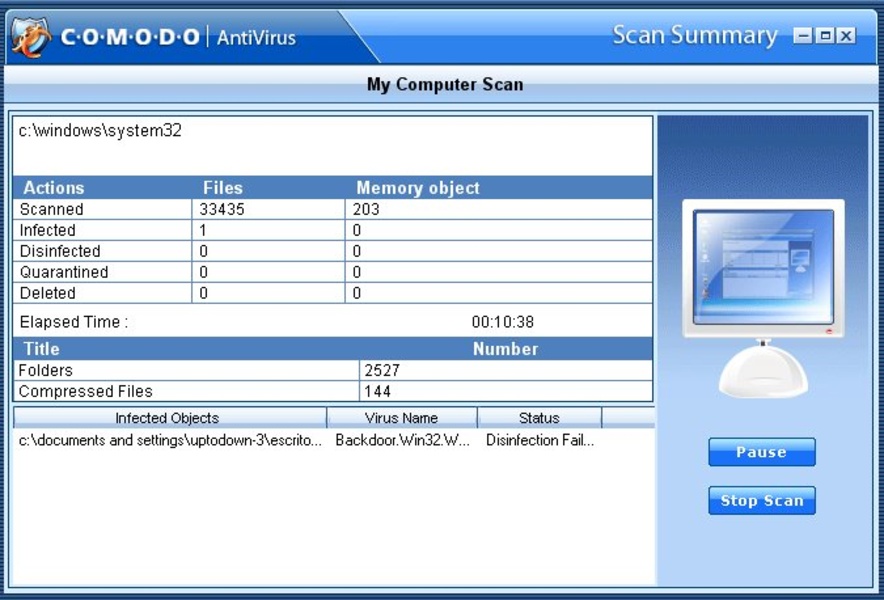The height and width of the screenshot is (600, 884).
Task: Click the memory object count 203
Action: pyautogui.click(x=366, y=209)
